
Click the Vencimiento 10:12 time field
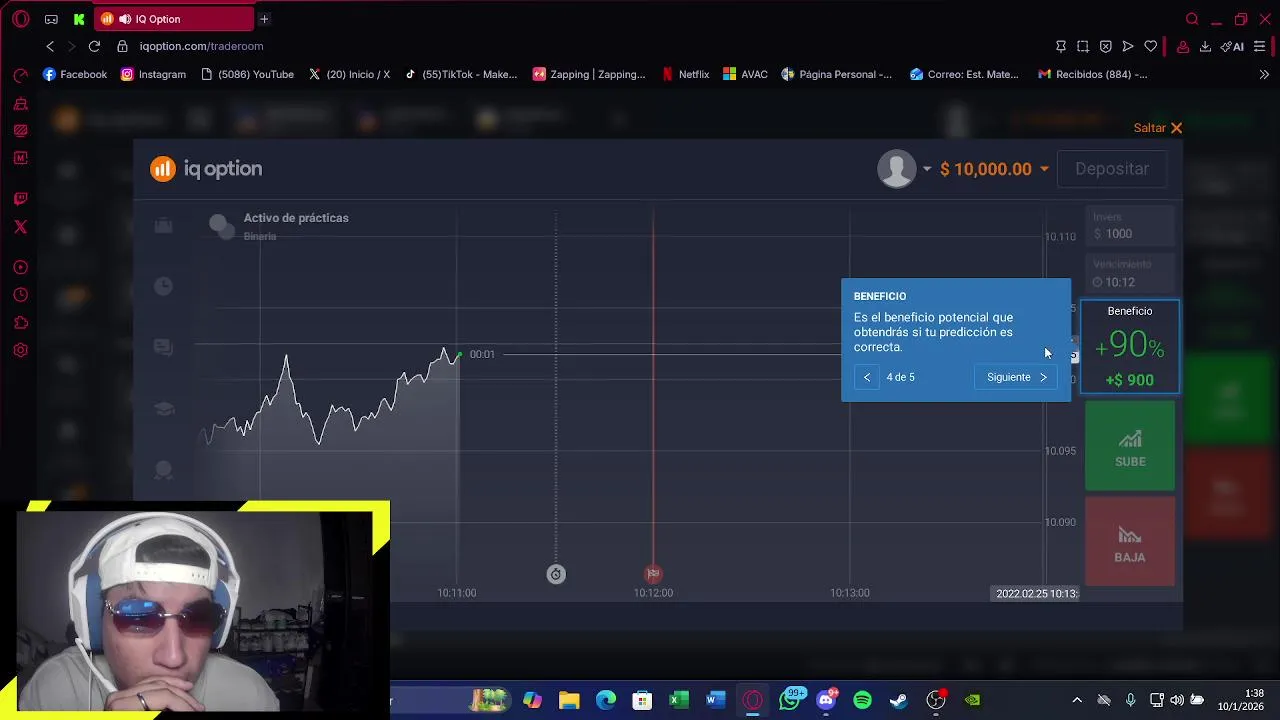coord(1130,274)
